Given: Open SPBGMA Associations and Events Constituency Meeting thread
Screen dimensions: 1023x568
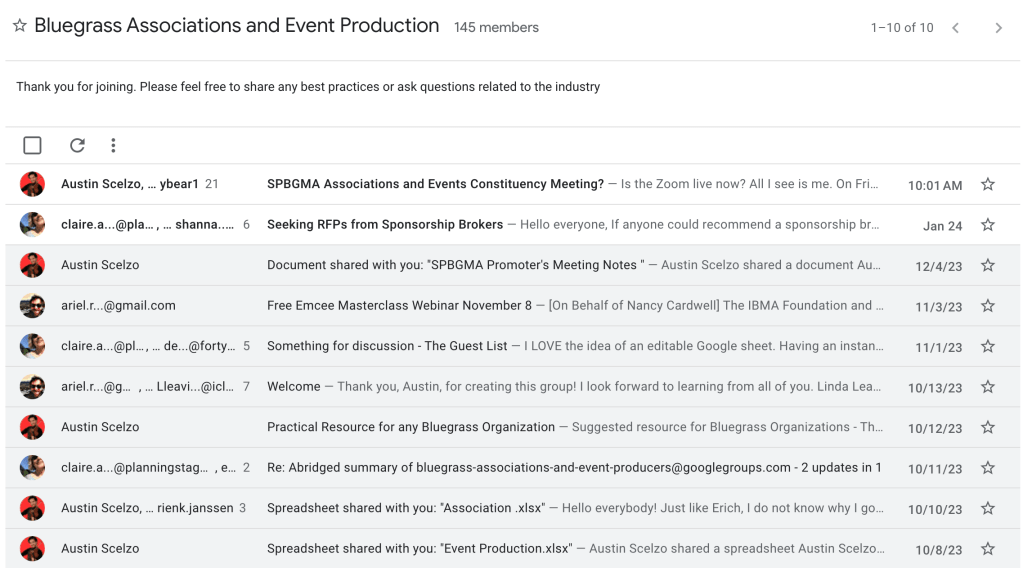Looking at the screenshot, I should (435, 185).
